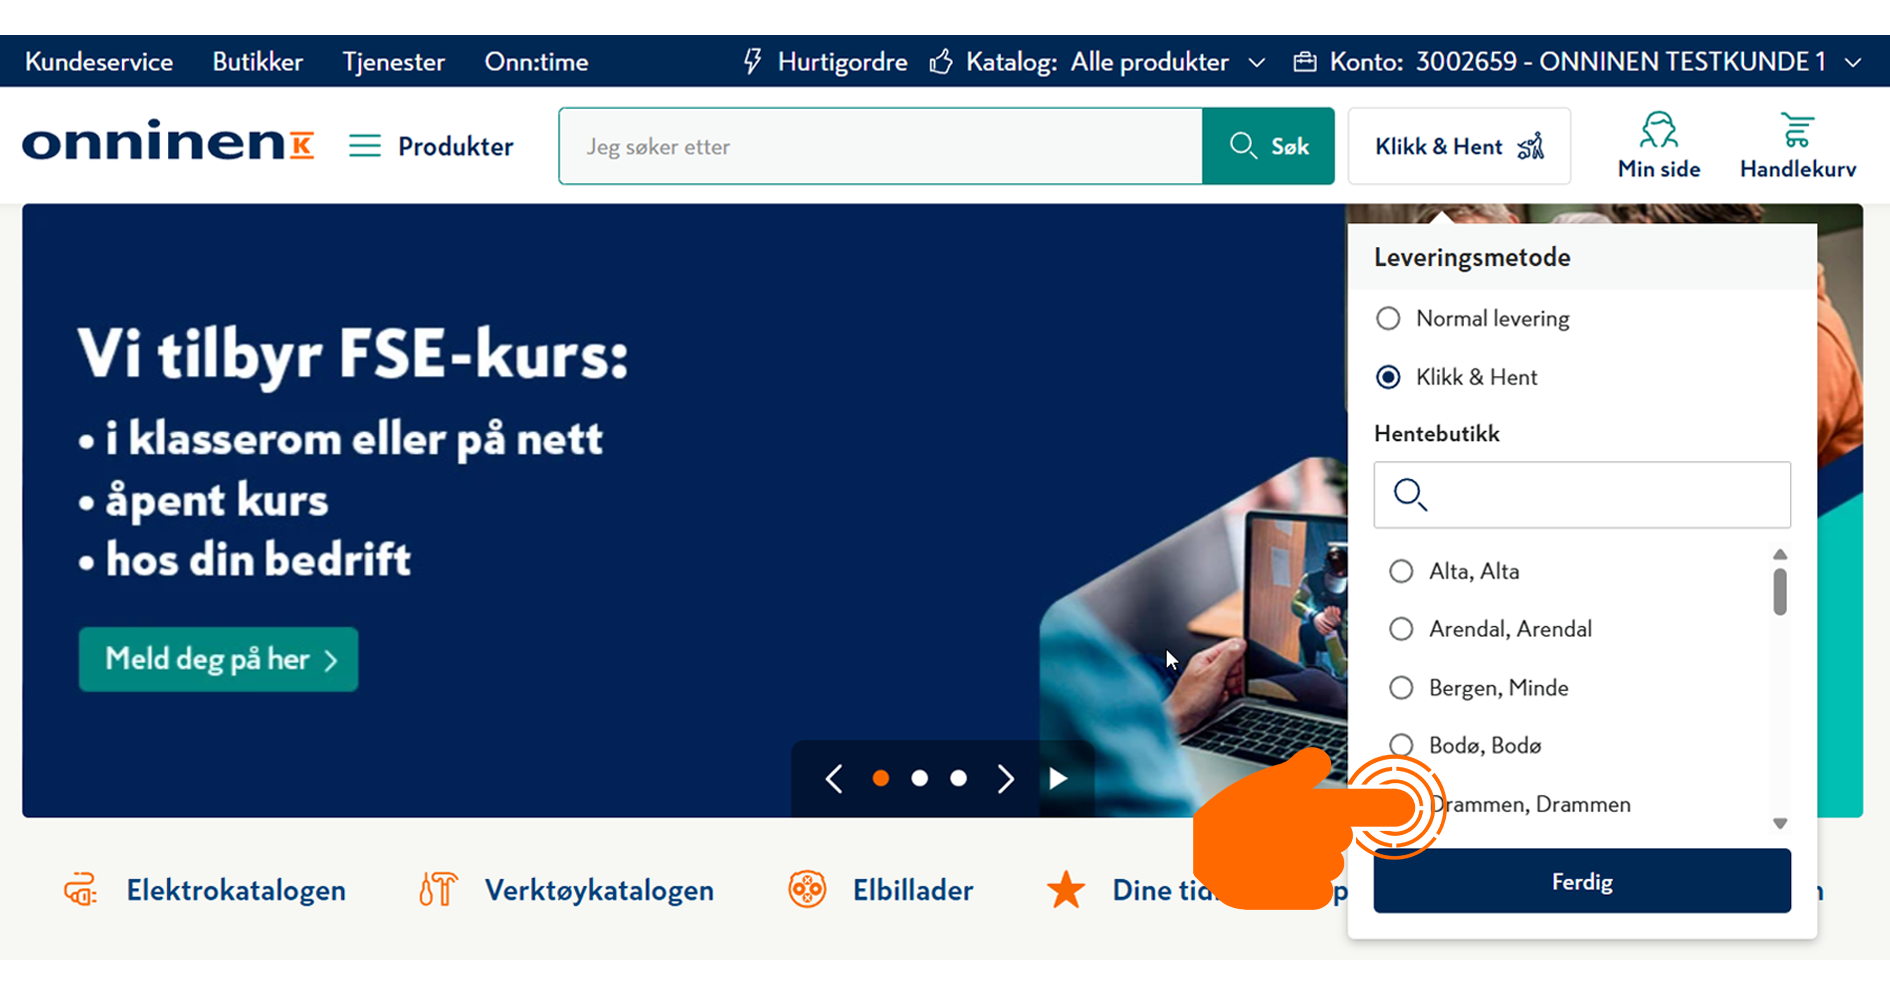1890x1000 pixels.
Task: Click the Konto briefcase icon
Action: click(1305, 62)
